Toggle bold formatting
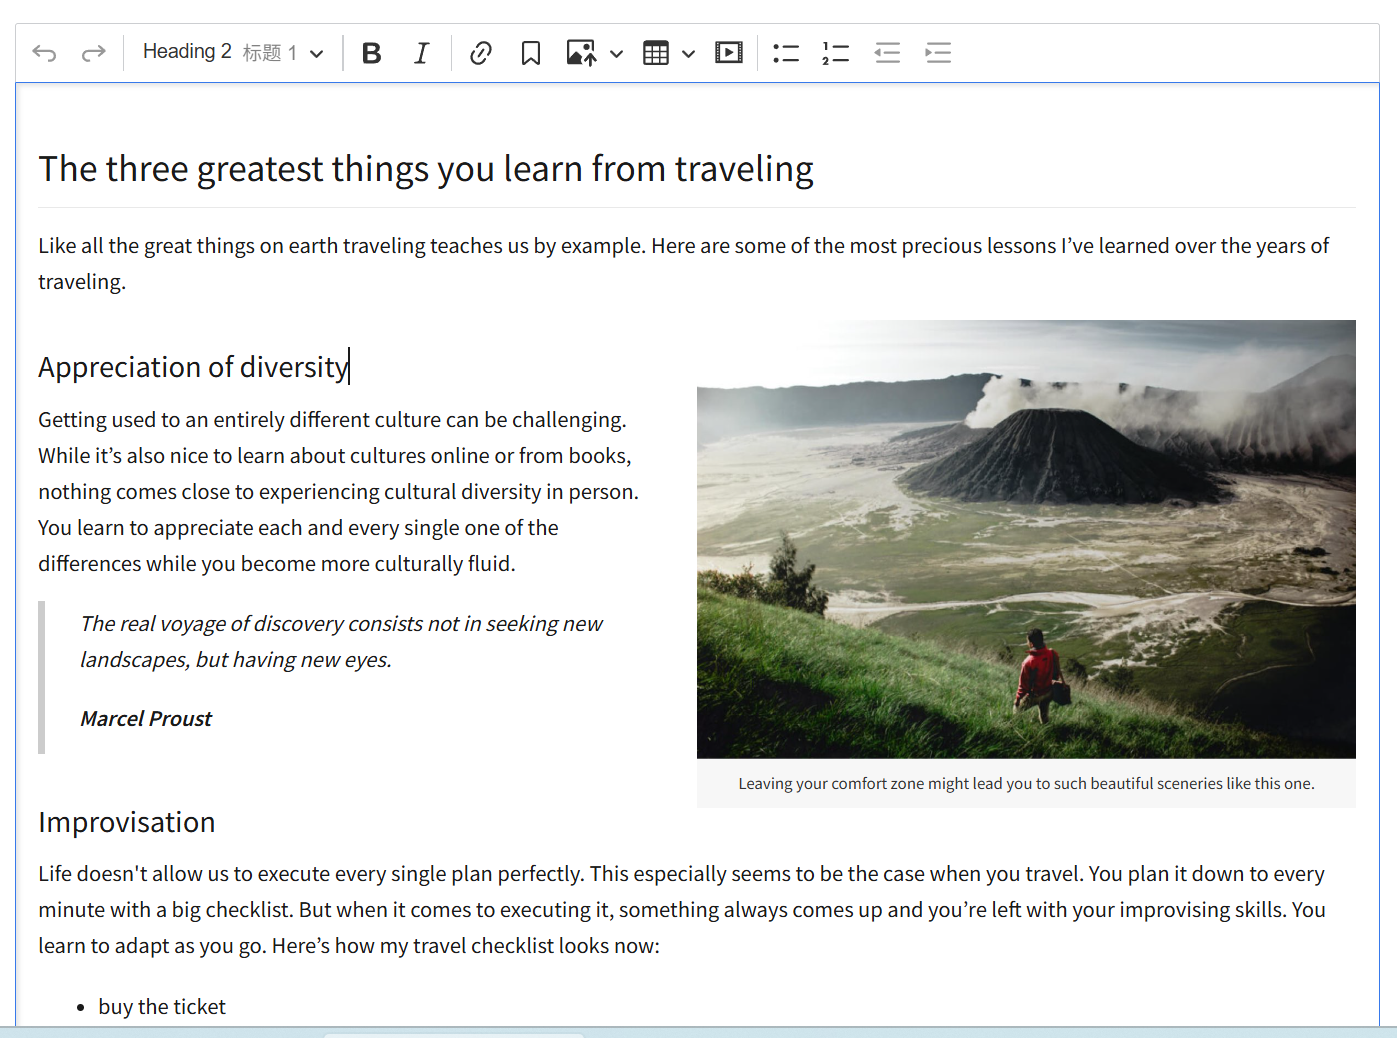 (x=372, y=53)
